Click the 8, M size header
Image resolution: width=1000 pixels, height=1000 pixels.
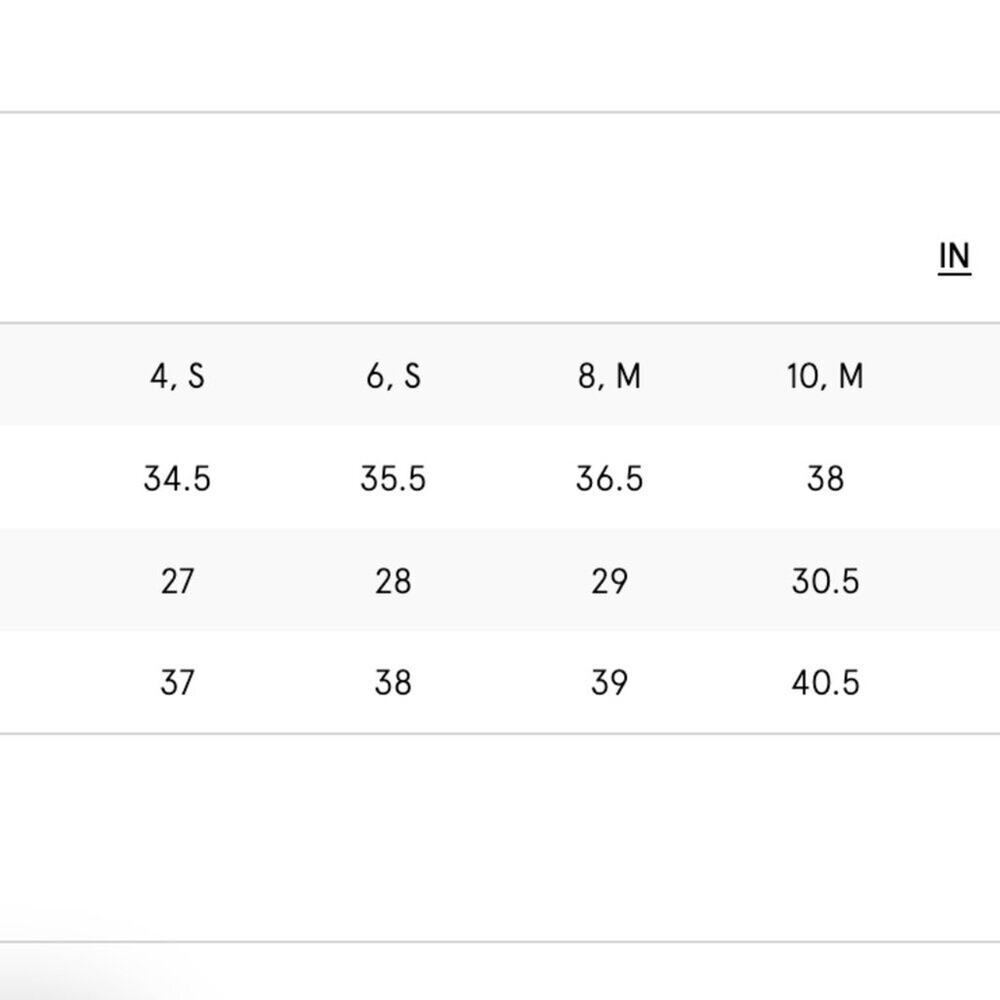coord(609,376)
